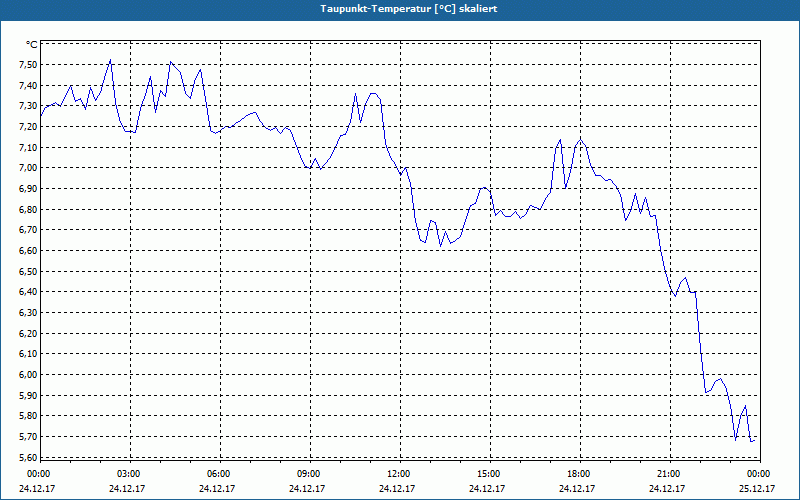Select the 7,50 y-axis label
This screenshot has height=500, width=800.
click(28, 65)
